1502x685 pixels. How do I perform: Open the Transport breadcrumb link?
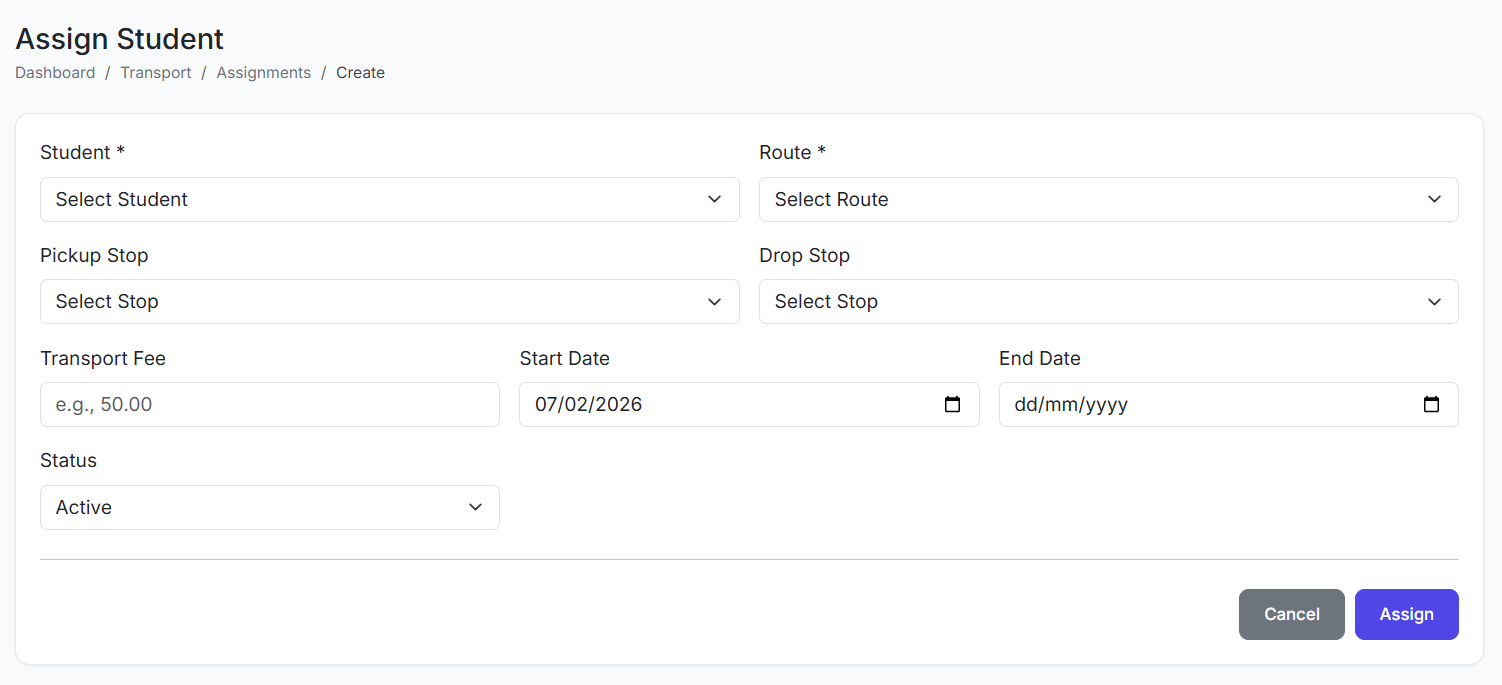(156, 73)
